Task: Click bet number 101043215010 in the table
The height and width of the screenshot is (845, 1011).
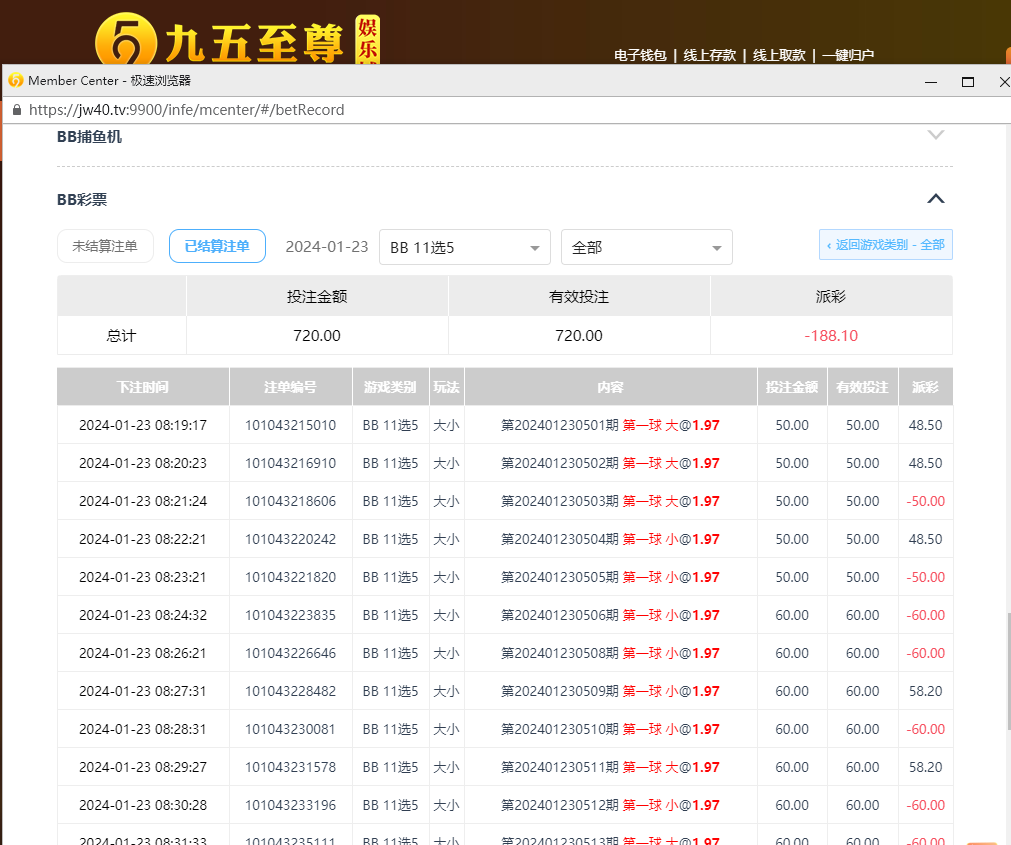Action: 290,425
